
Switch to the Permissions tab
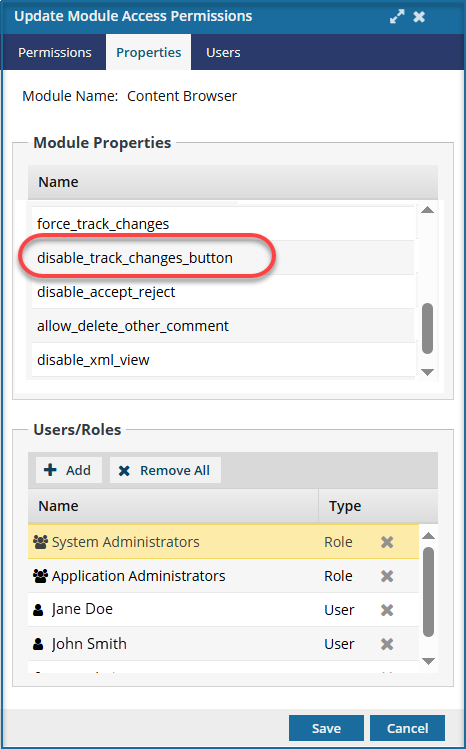point(54,52)
